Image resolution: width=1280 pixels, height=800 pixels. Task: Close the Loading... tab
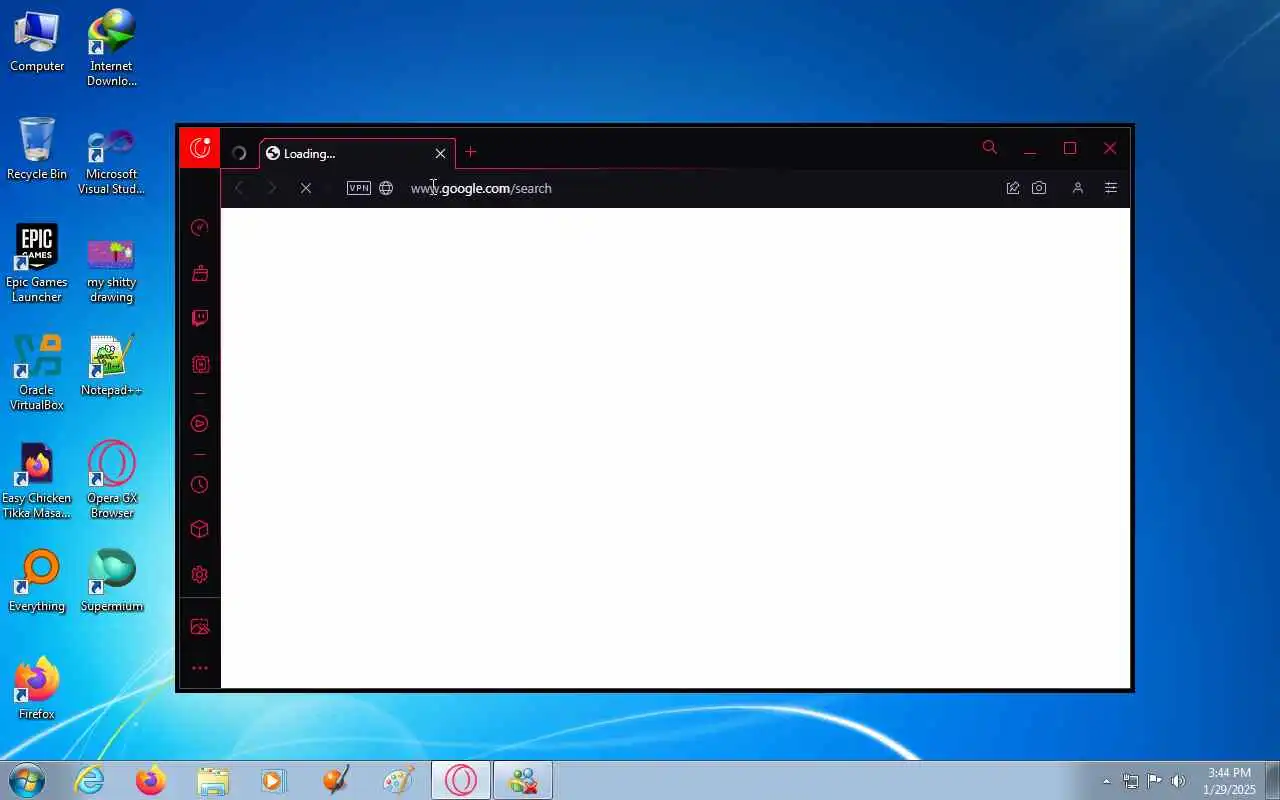[x=440, y=153]
